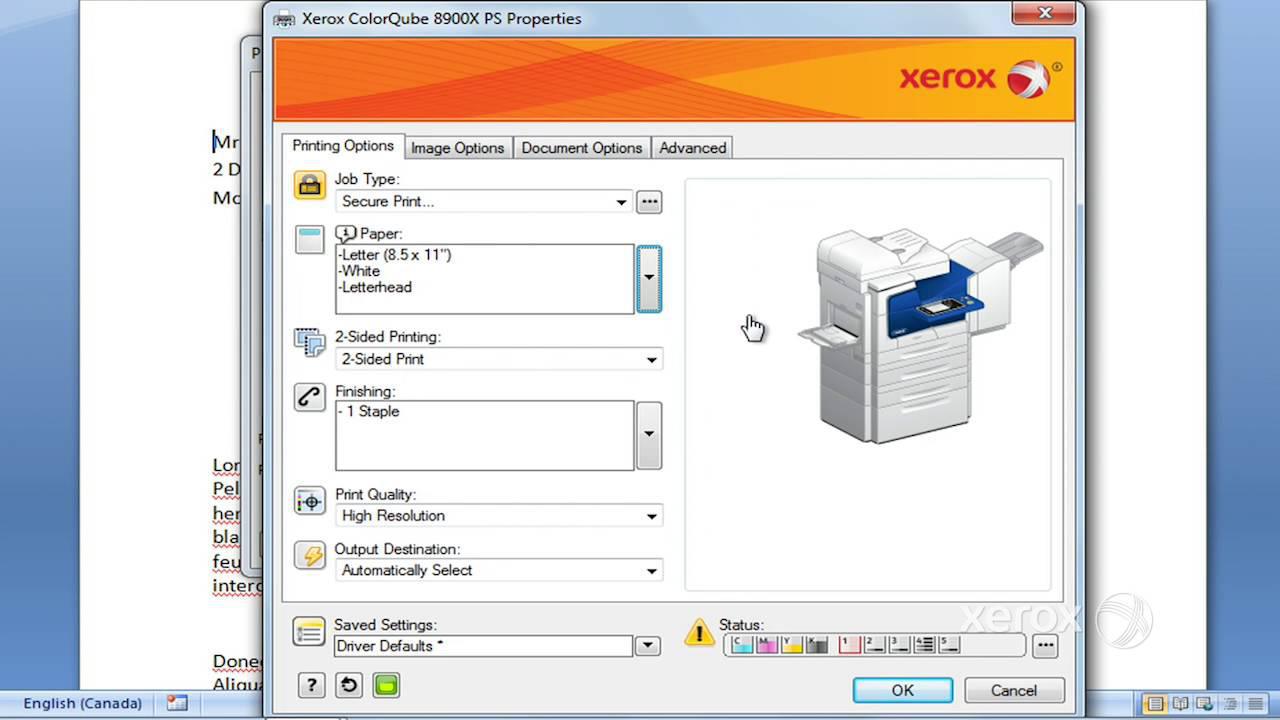Viewport: 1280px width, 720px height.
Task: Click OK to confirm printer properties
Action: [x=903, y=690]
